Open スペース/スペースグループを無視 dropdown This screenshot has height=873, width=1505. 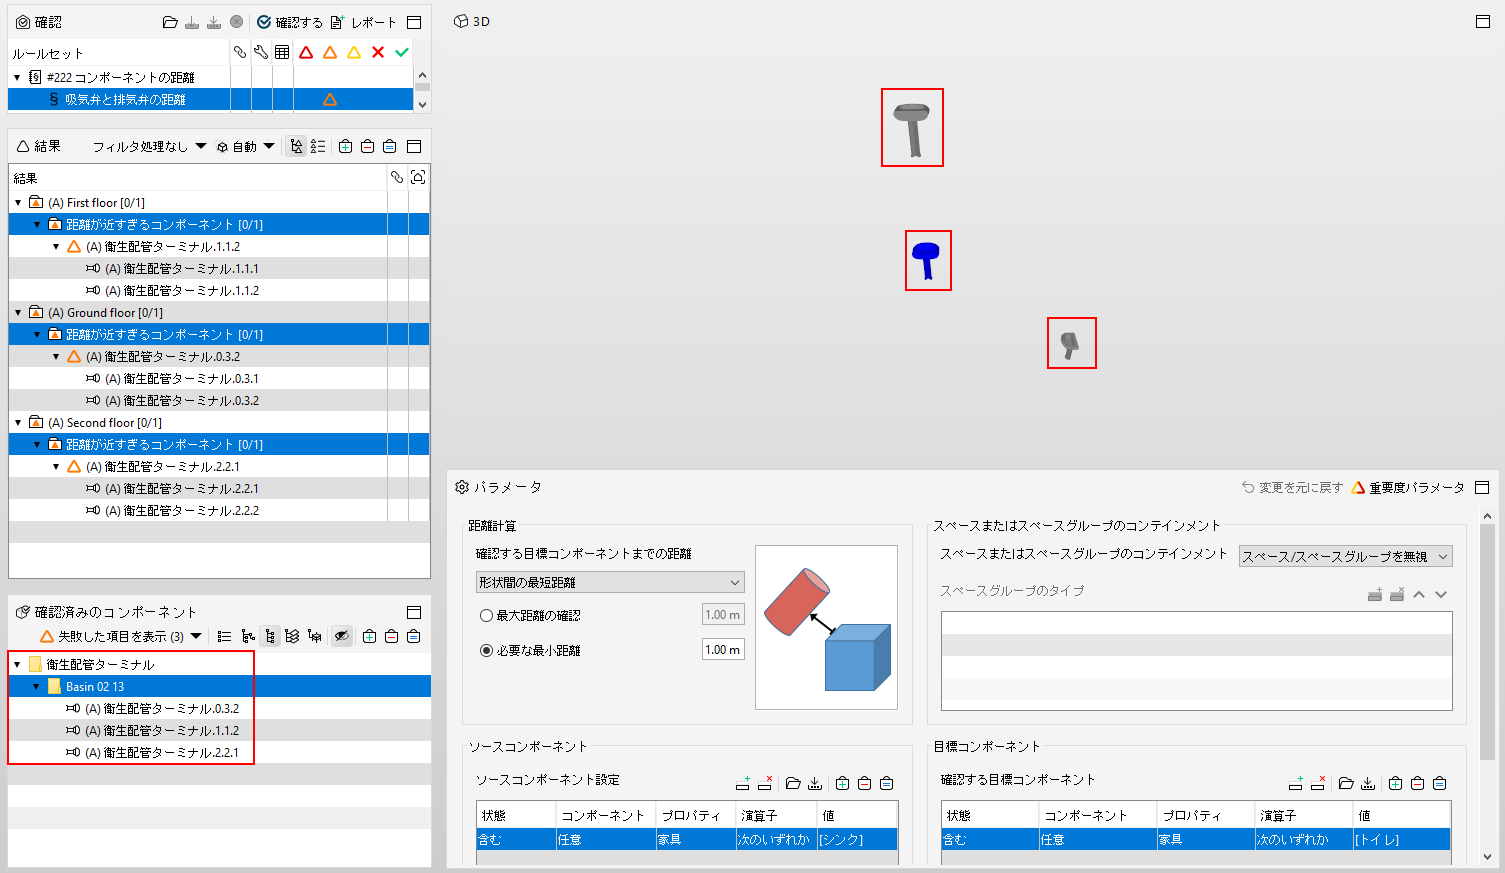(1345, 557)
